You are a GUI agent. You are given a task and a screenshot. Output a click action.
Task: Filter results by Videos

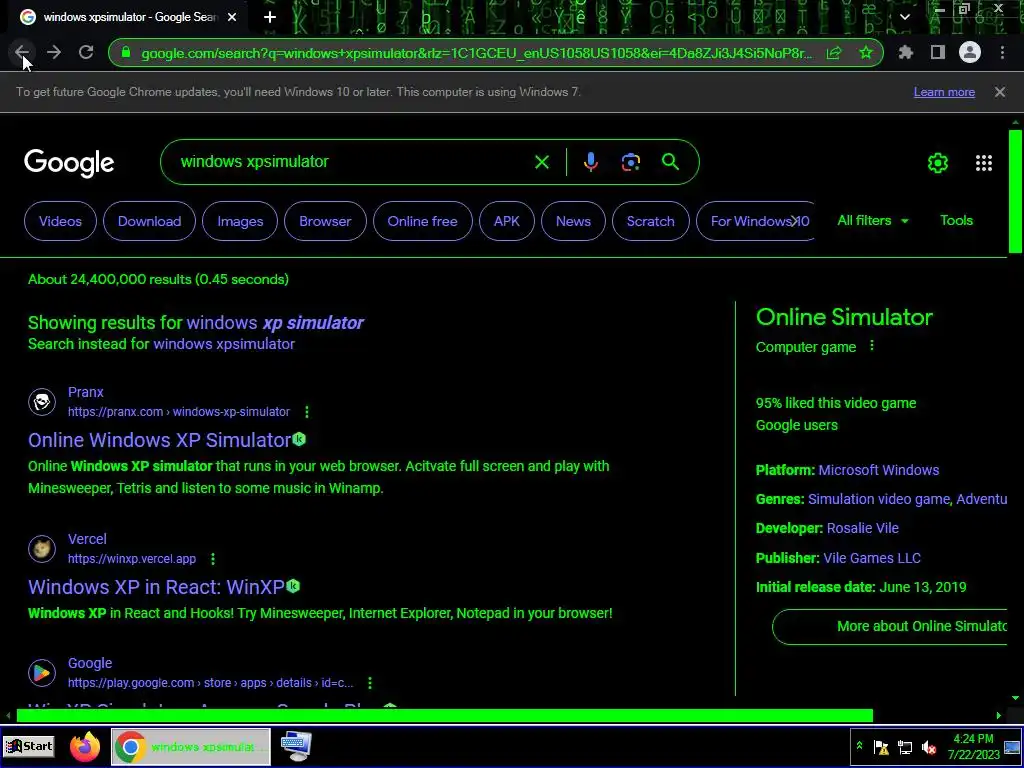pyautogui.click(x=60, y=221)
